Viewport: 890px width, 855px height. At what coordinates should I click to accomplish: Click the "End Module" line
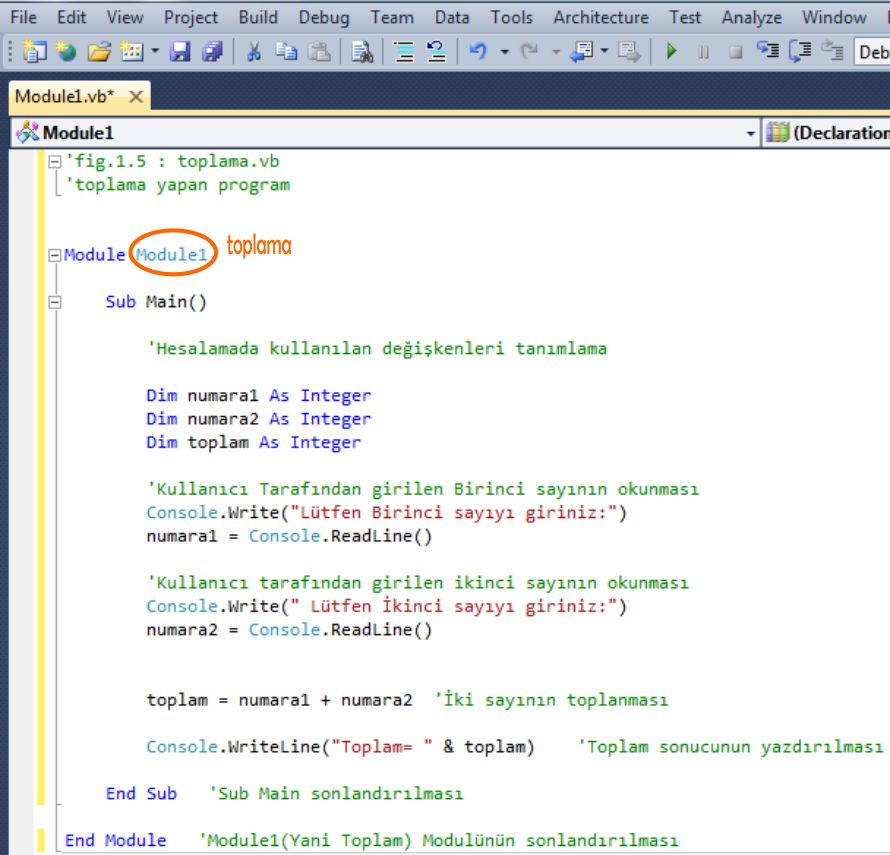116,840
